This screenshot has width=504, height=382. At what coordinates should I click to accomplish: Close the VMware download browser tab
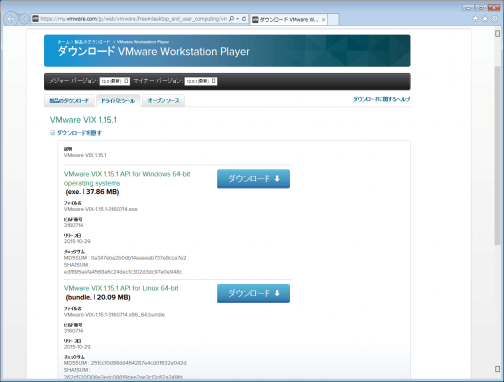(x=323, y=20)
